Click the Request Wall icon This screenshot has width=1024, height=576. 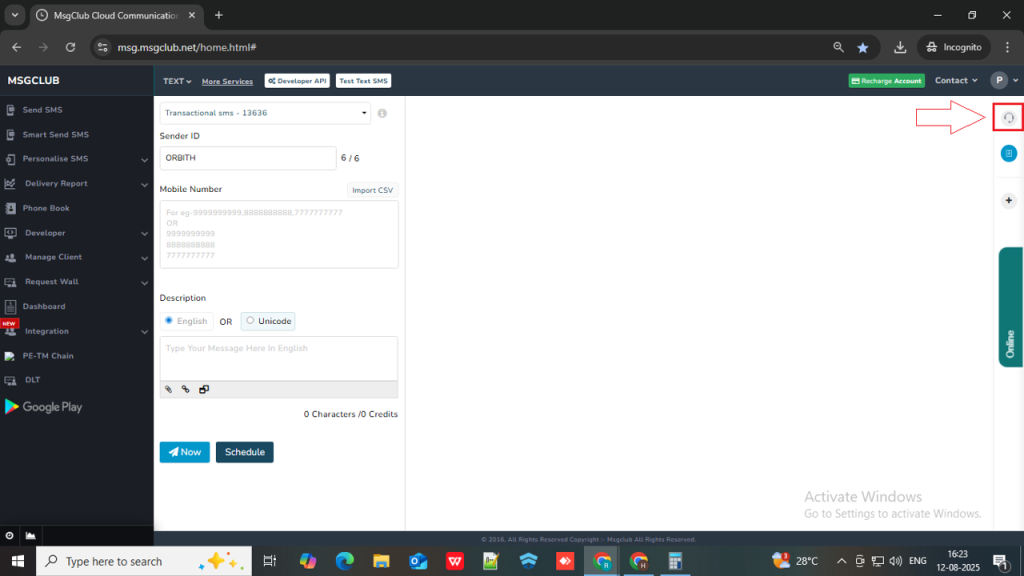click(10, 282)
